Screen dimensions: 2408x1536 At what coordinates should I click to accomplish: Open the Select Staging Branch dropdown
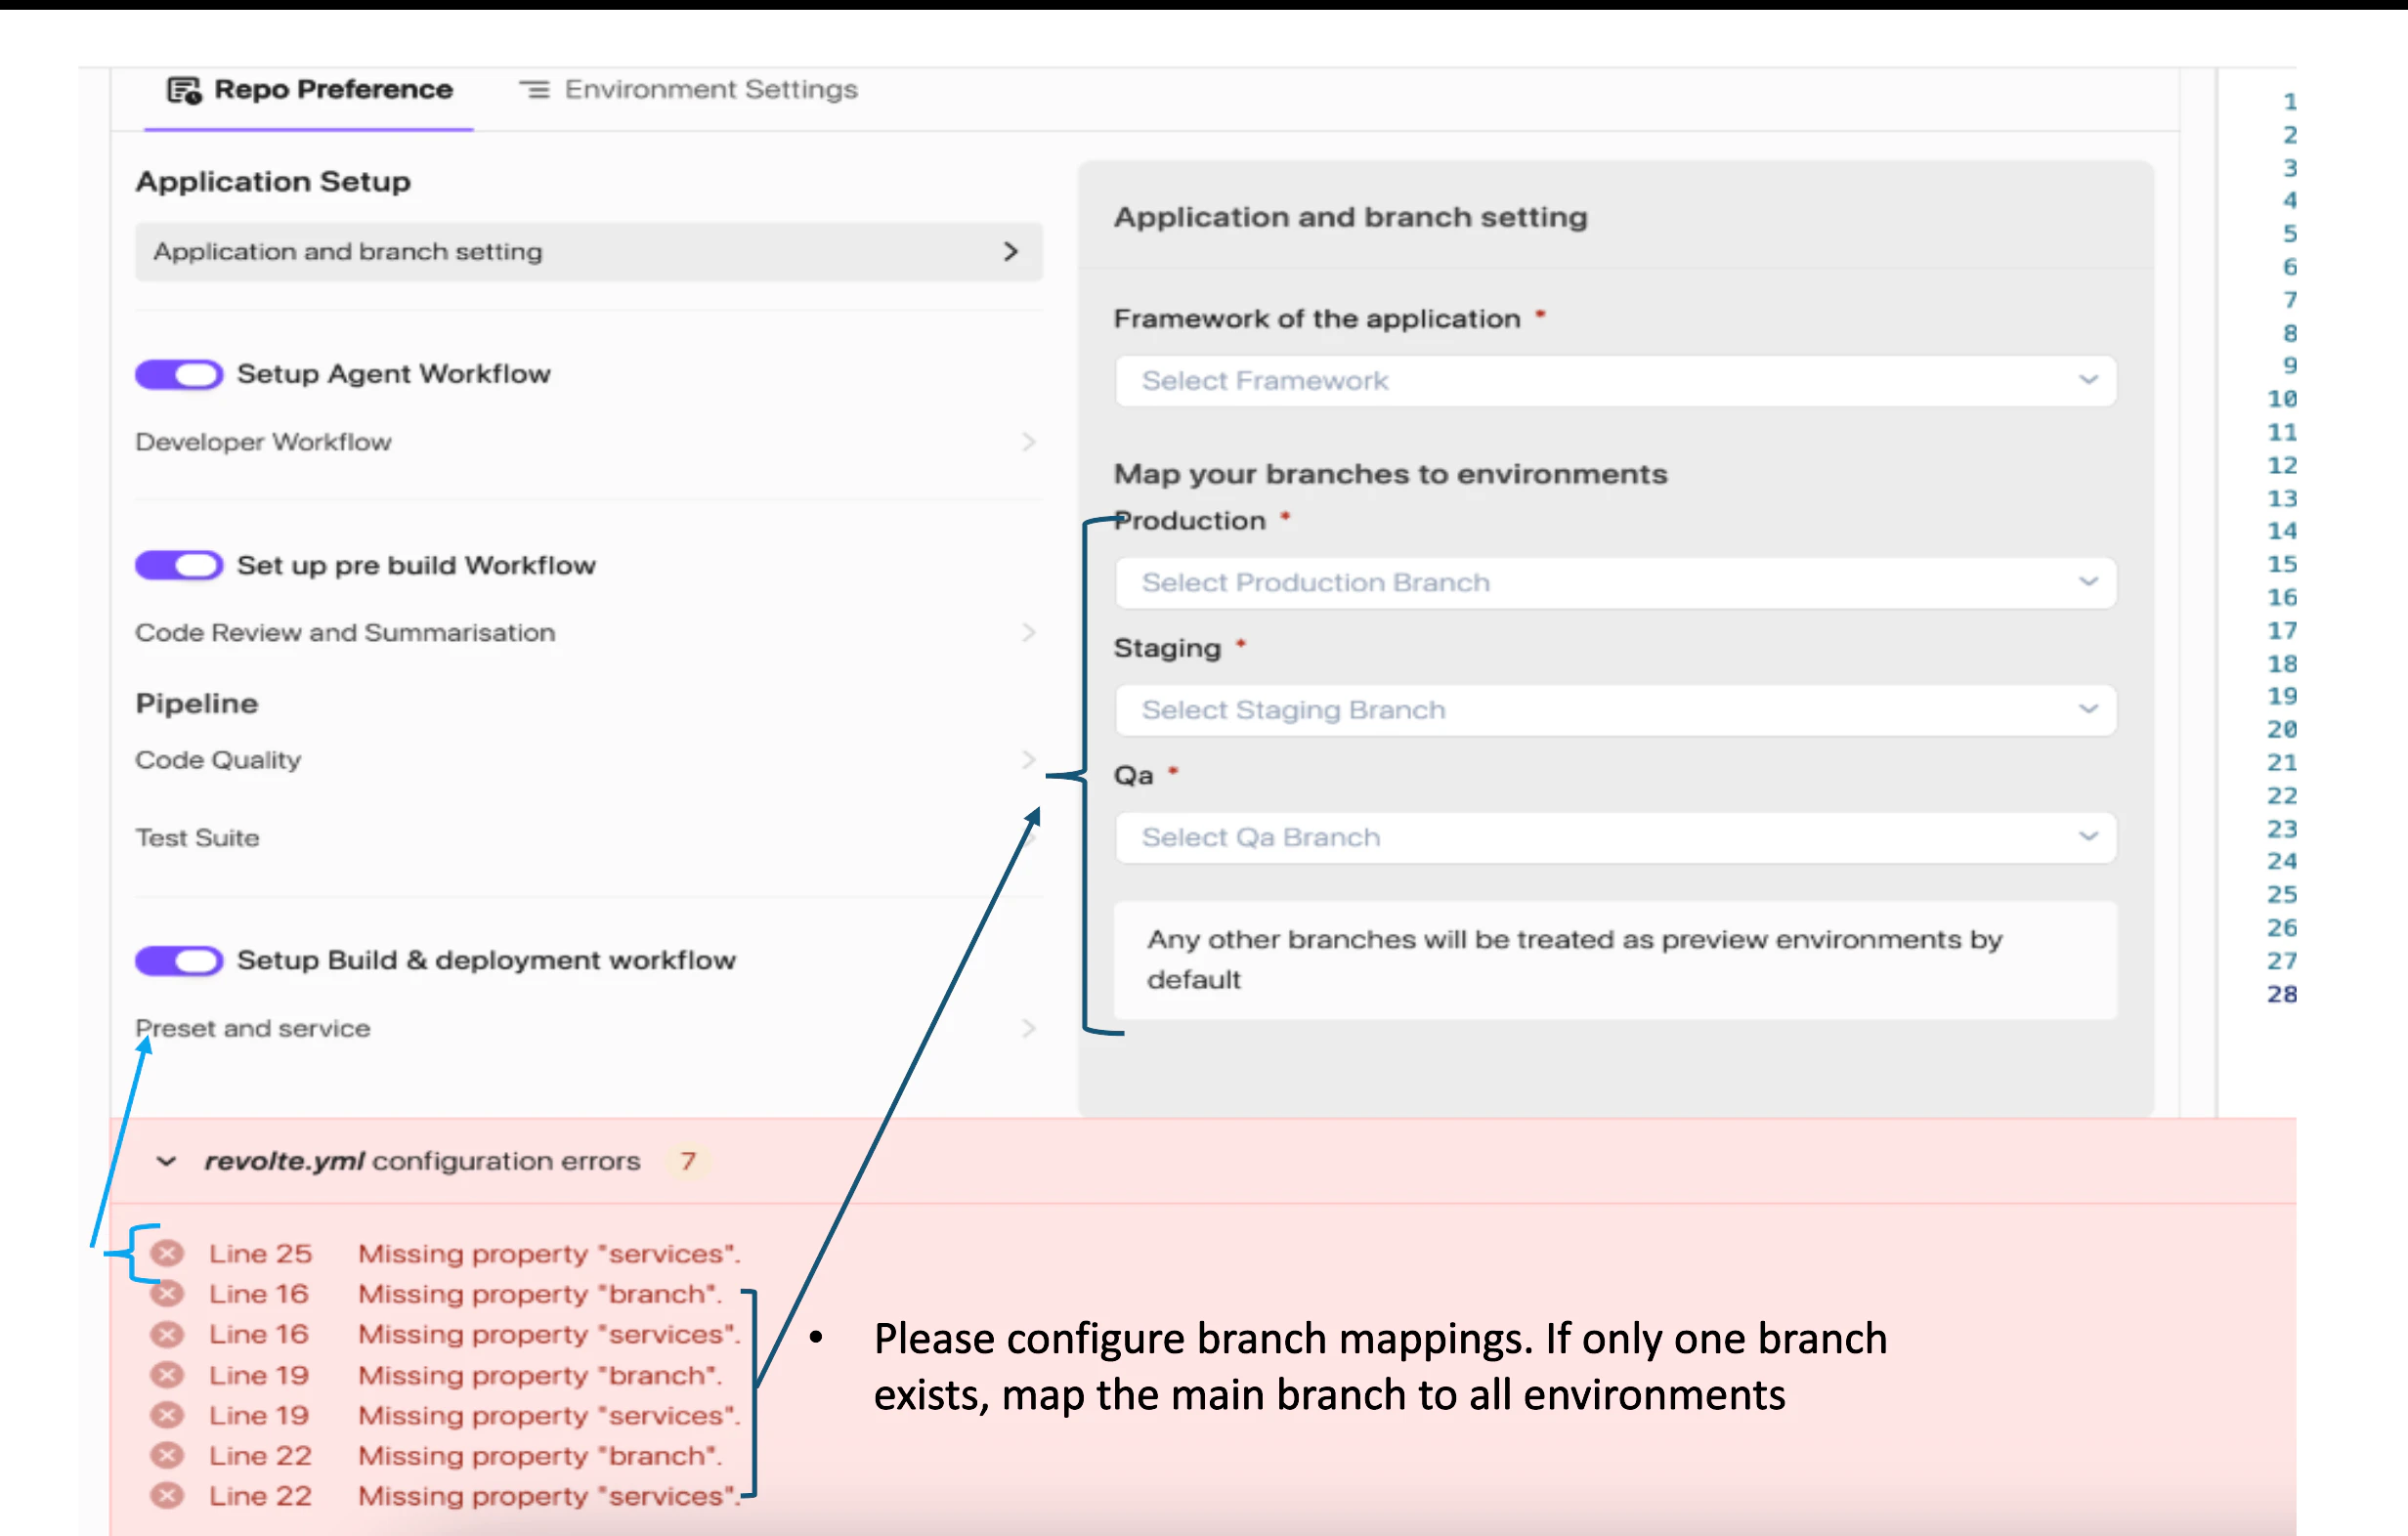pos(1615,710)
